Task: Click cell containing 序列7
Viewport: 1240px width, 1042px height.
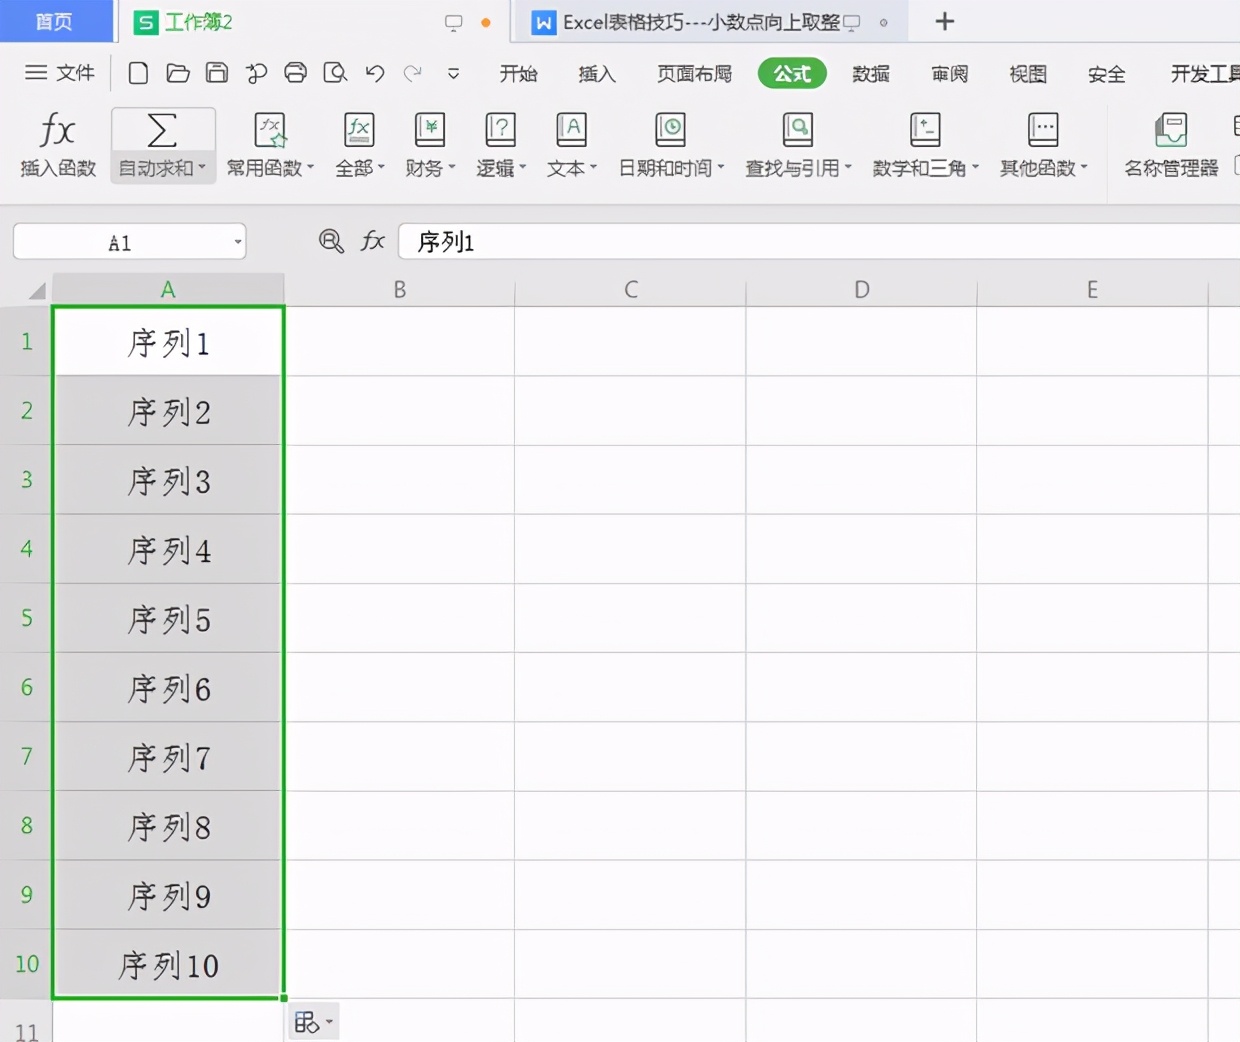Action: coord(168,757)
